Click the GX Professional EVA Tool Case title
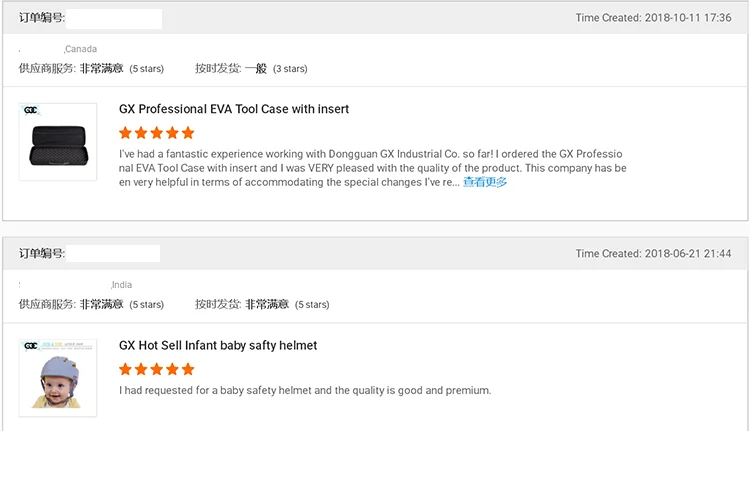This screenshot has width=750, height=500. pyautogui.click(x=234, y=109)
